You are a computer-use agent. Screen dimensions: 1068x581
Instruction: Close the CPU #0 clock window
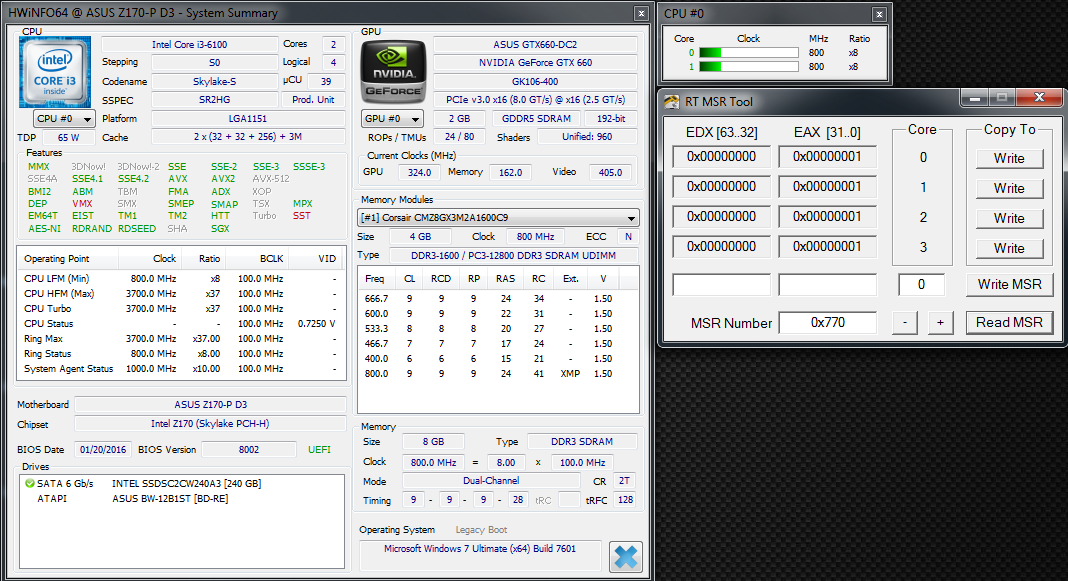pyautogui.click(x=878, y=14)
